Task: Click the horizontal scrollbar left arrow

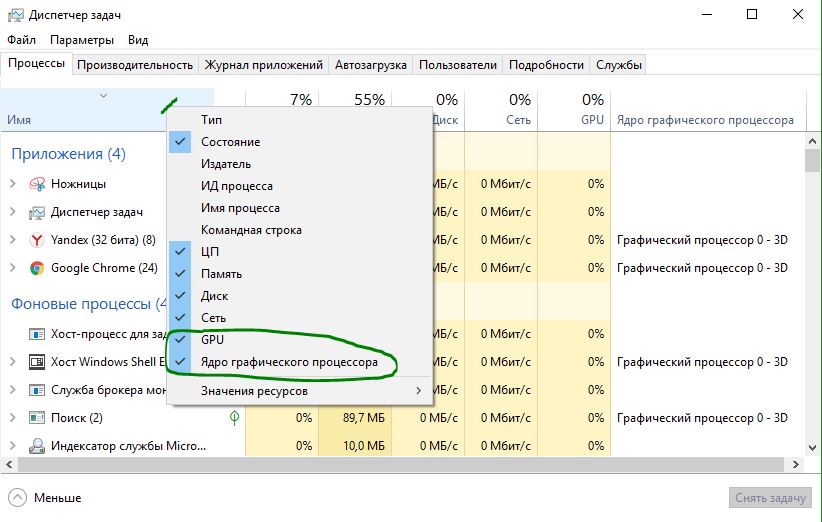Action: click(8, 464)
